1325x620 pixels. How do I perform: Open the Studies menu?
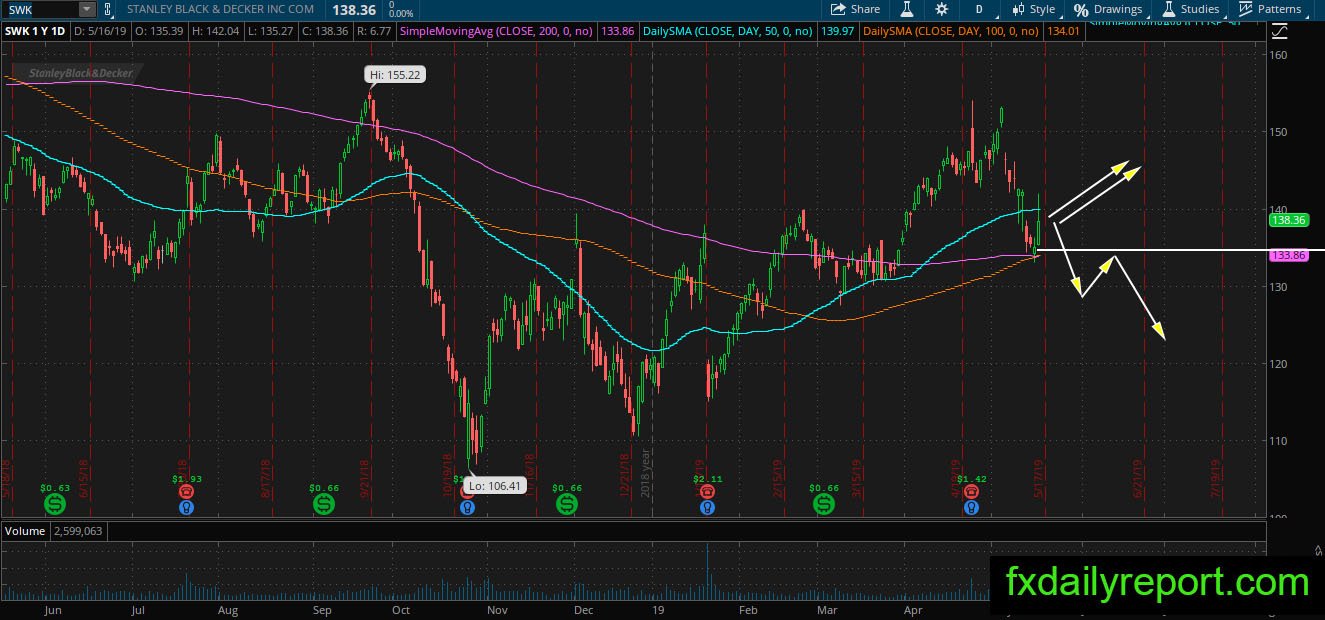pos(1190,9)
